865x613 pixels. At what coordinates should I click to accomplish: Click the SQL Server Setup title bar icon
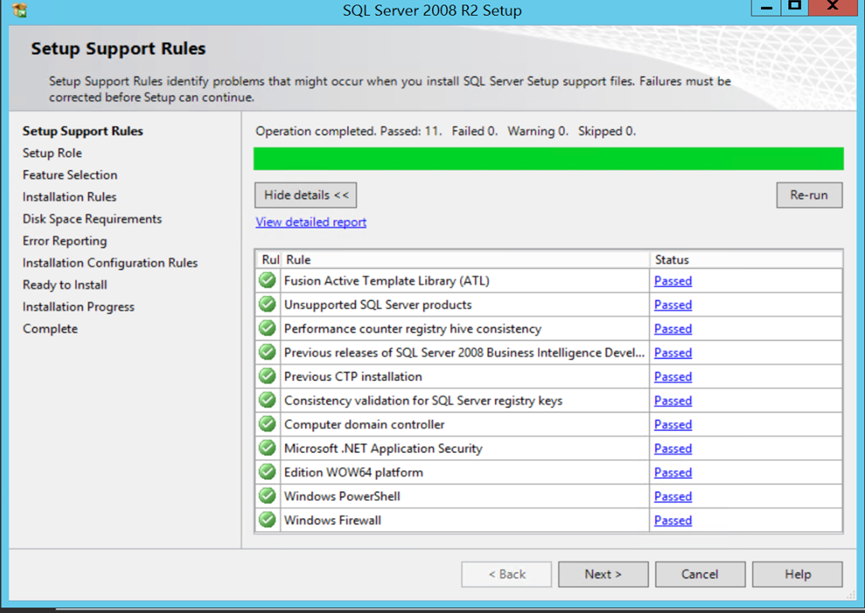coord(19,9)
